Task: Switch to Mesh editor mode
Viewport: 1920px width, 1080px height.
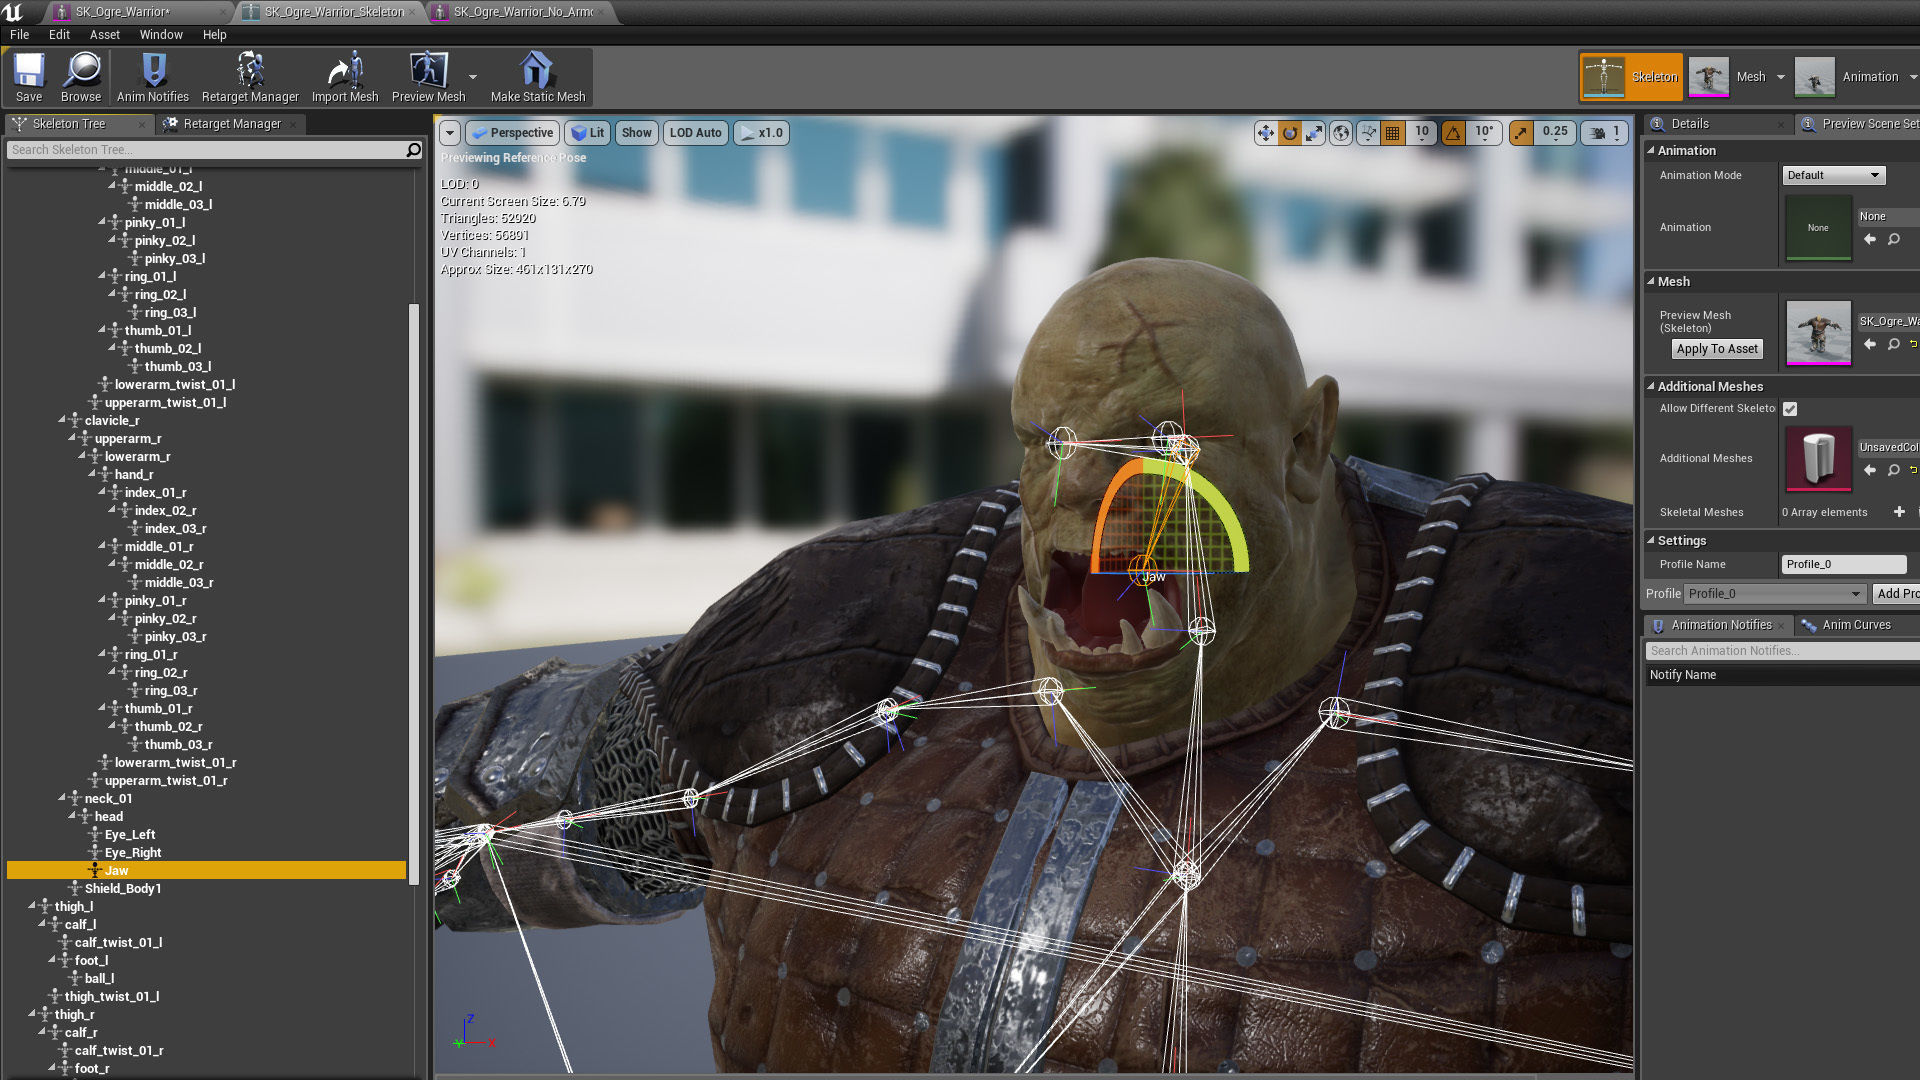Action: click(x=1729, y=77)
